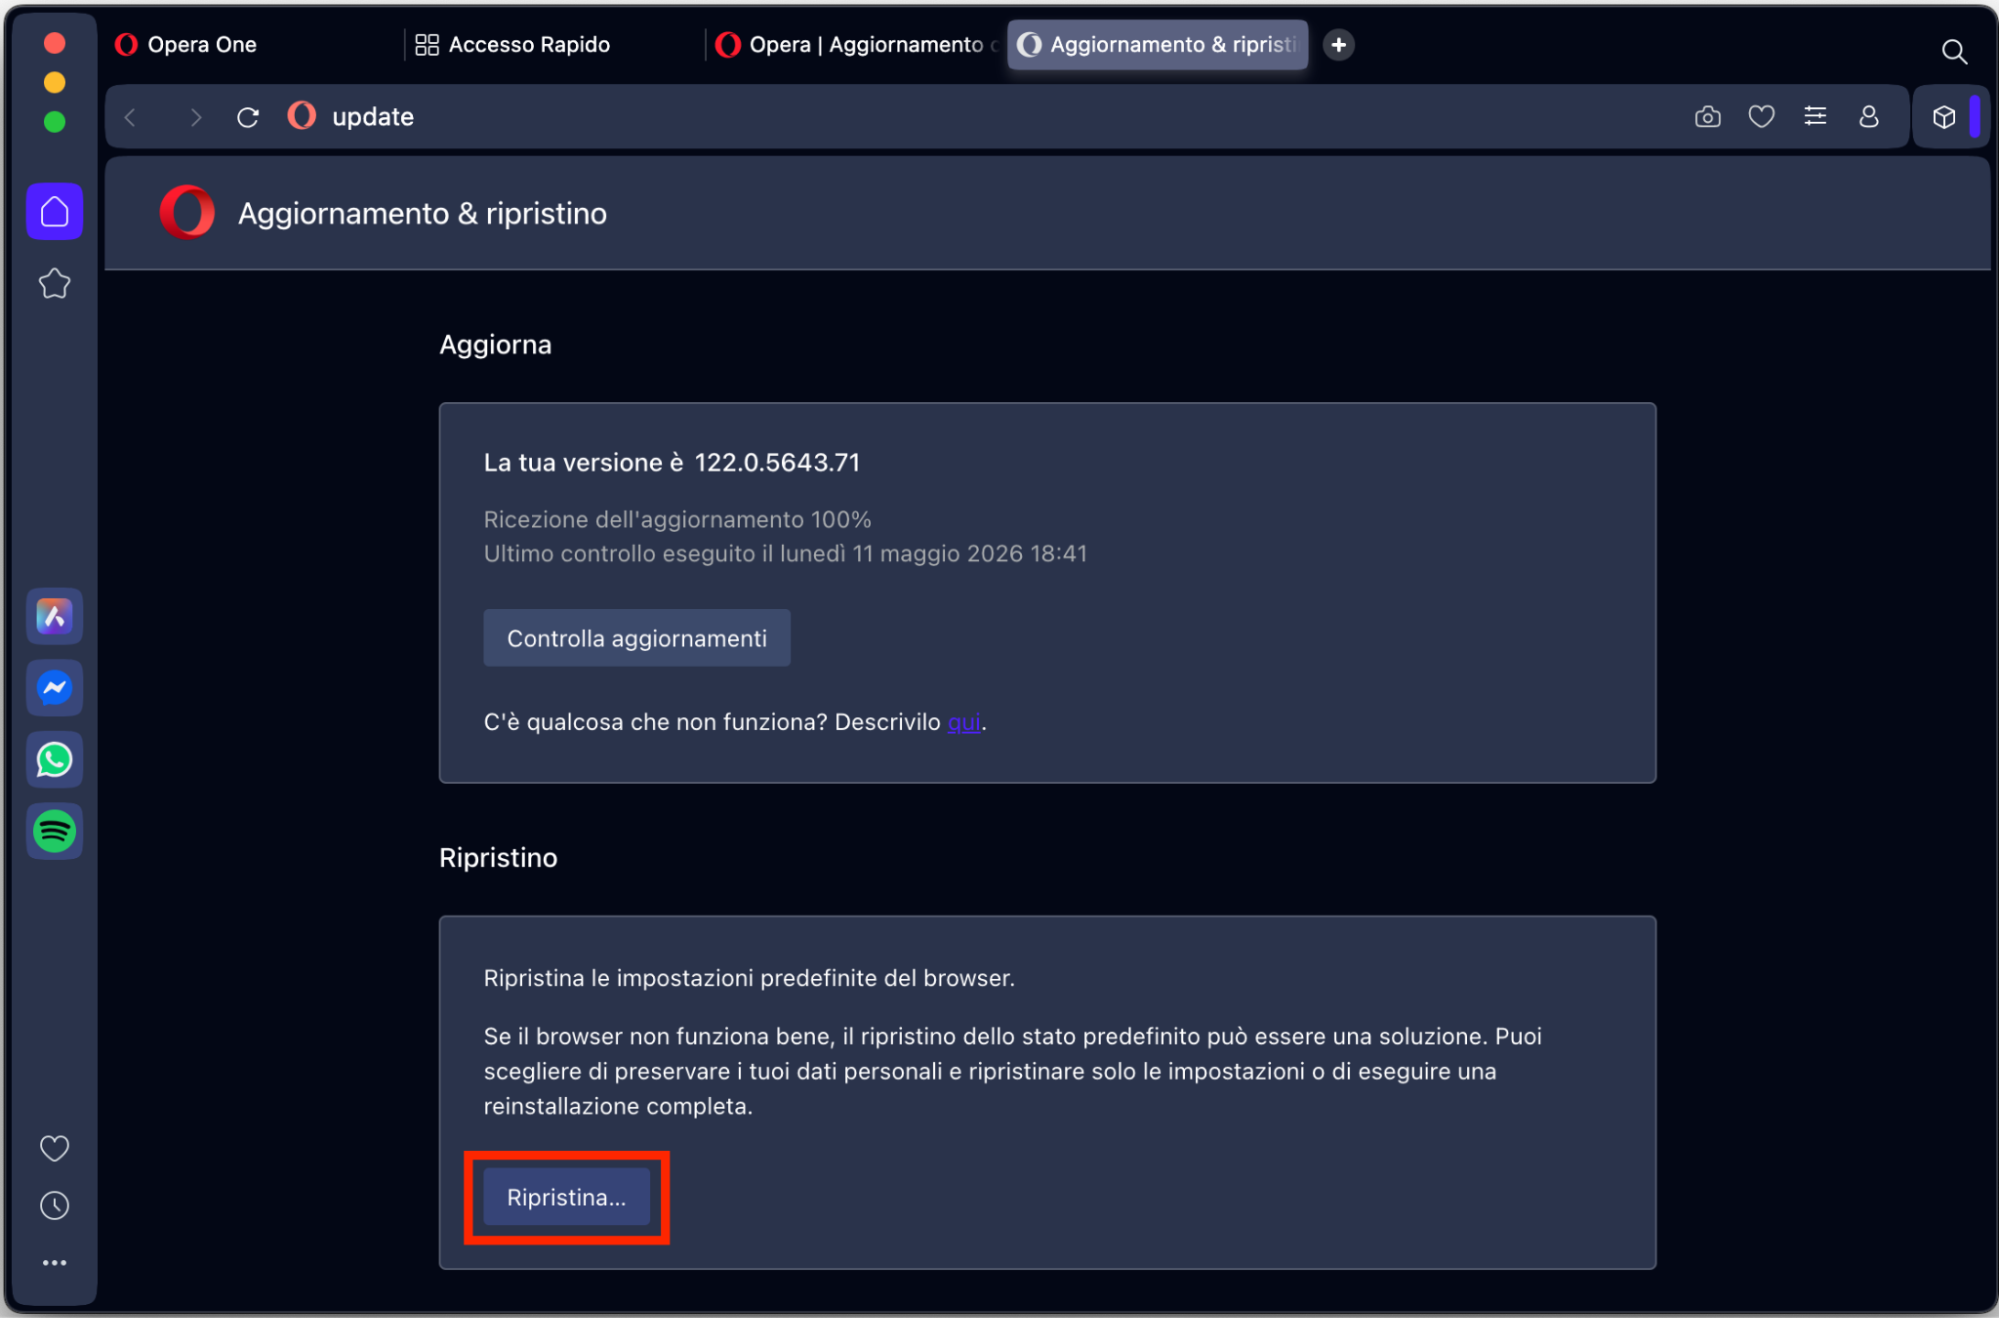Open Pinboards heart icon at sidebar bottom
1999x1318 pixels.
(55, 1148)
